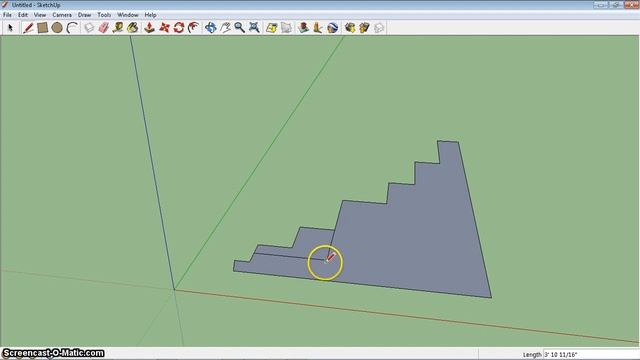Click the Zoom Extents icon

[254, 28]
